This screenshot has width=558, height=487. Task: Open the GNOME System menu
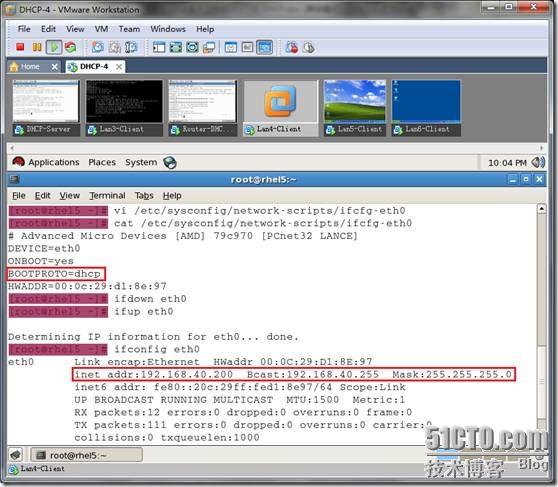click(141, 162)
